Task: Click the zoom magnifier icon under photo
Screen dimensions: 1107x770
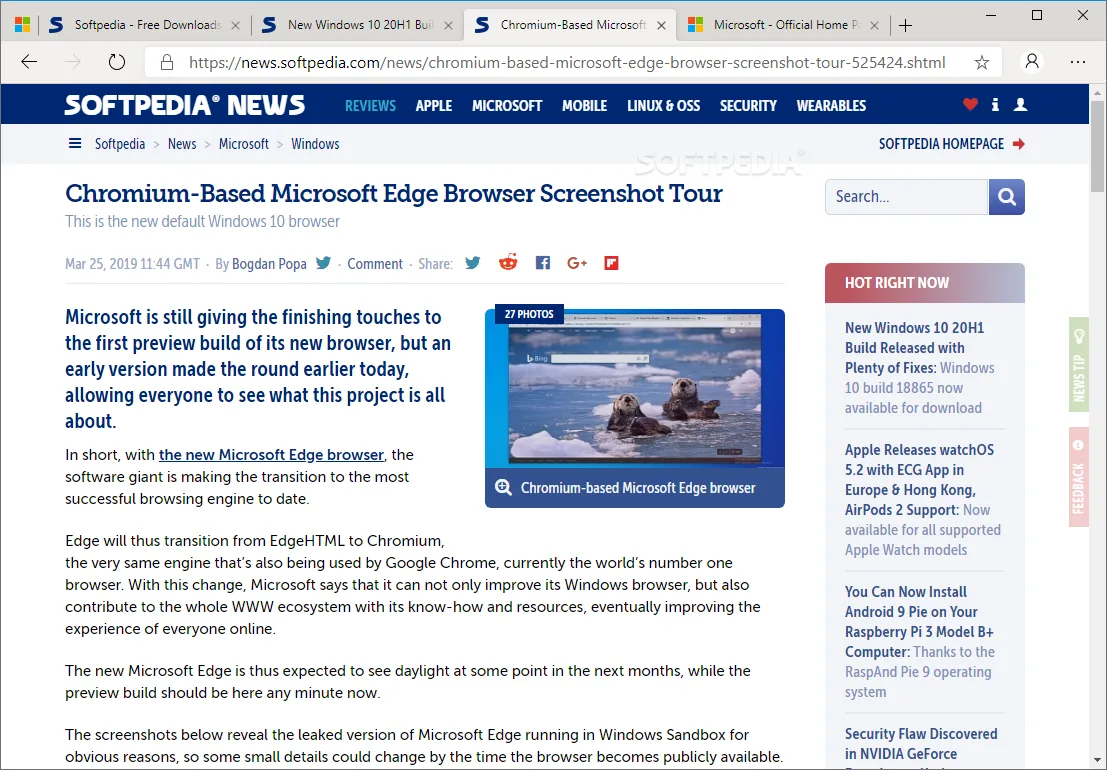Action: [503, 488]
